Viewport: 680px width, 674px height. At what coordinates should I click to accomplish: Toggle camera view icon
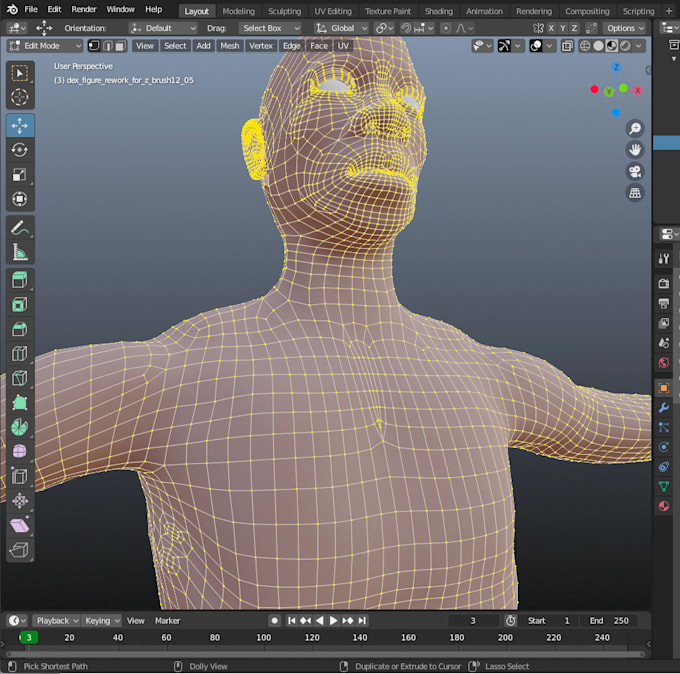point(635,172)
